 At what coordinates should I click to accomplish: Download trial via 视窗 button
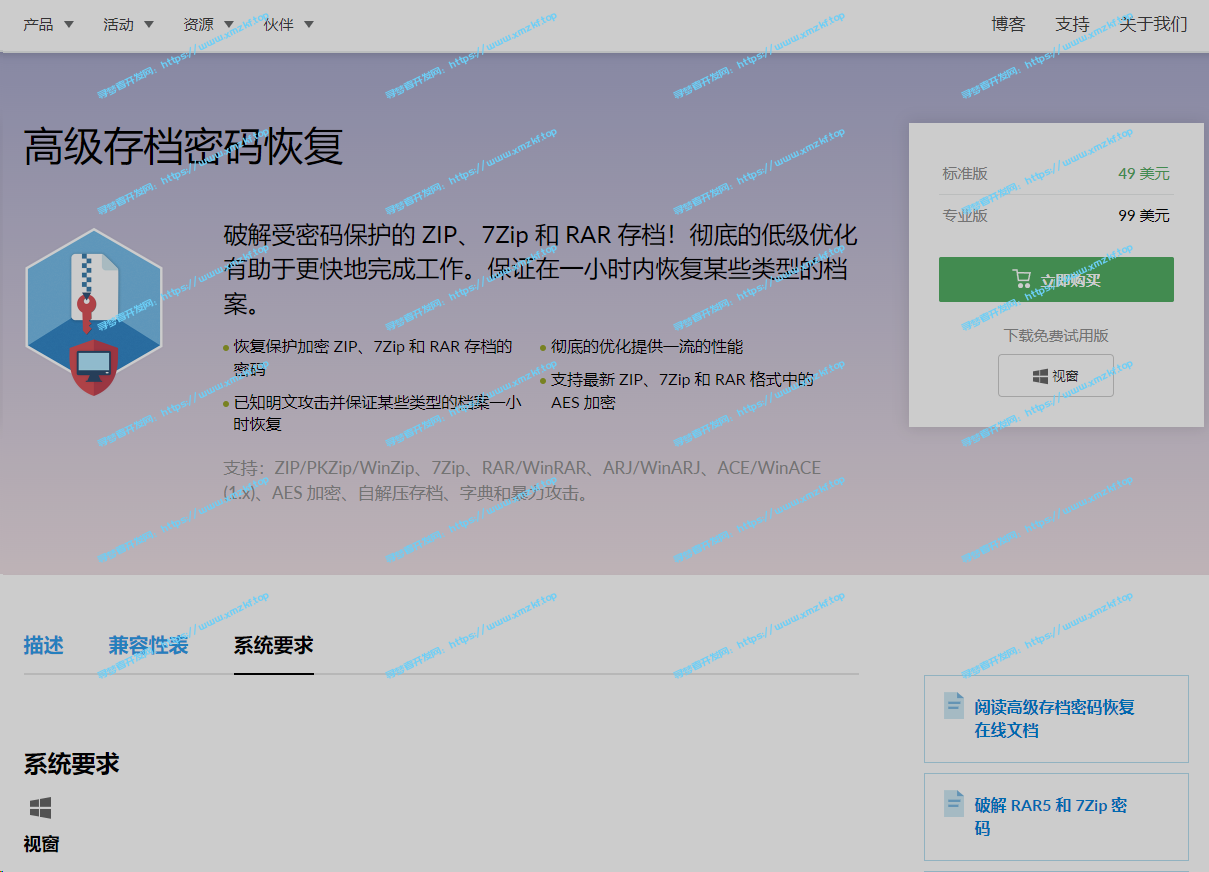click(1056, 375)
